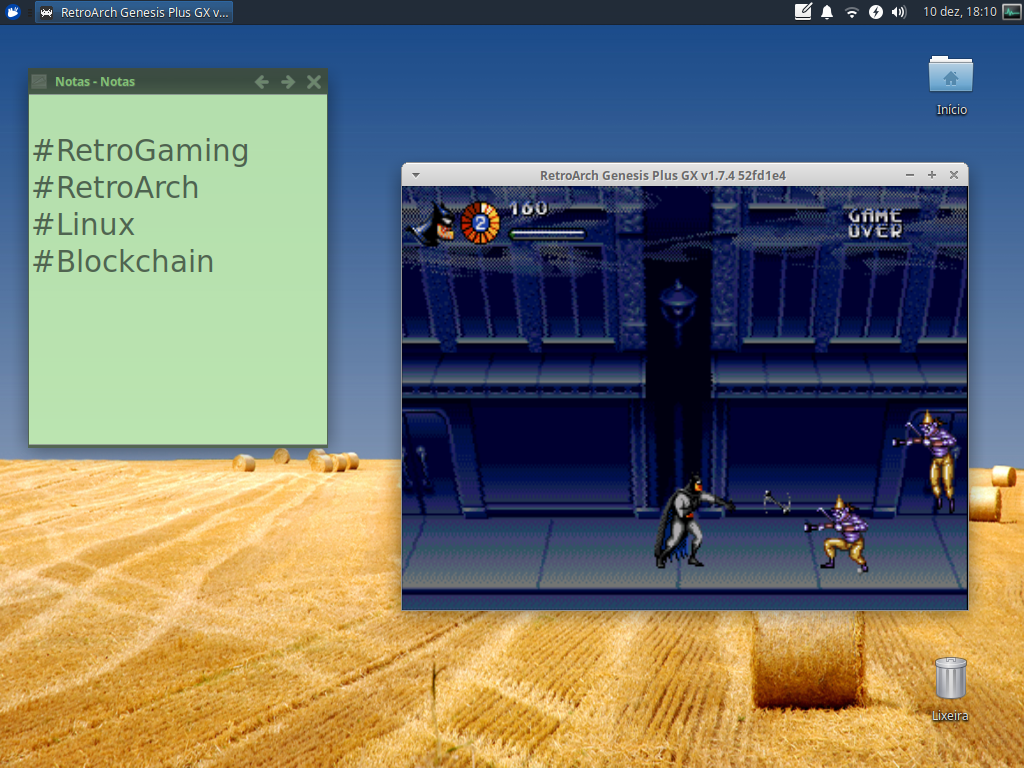Click the lives counter badge showing 2
The width and height of the screenshot is (1024, 768).
(x=481, y=223)
